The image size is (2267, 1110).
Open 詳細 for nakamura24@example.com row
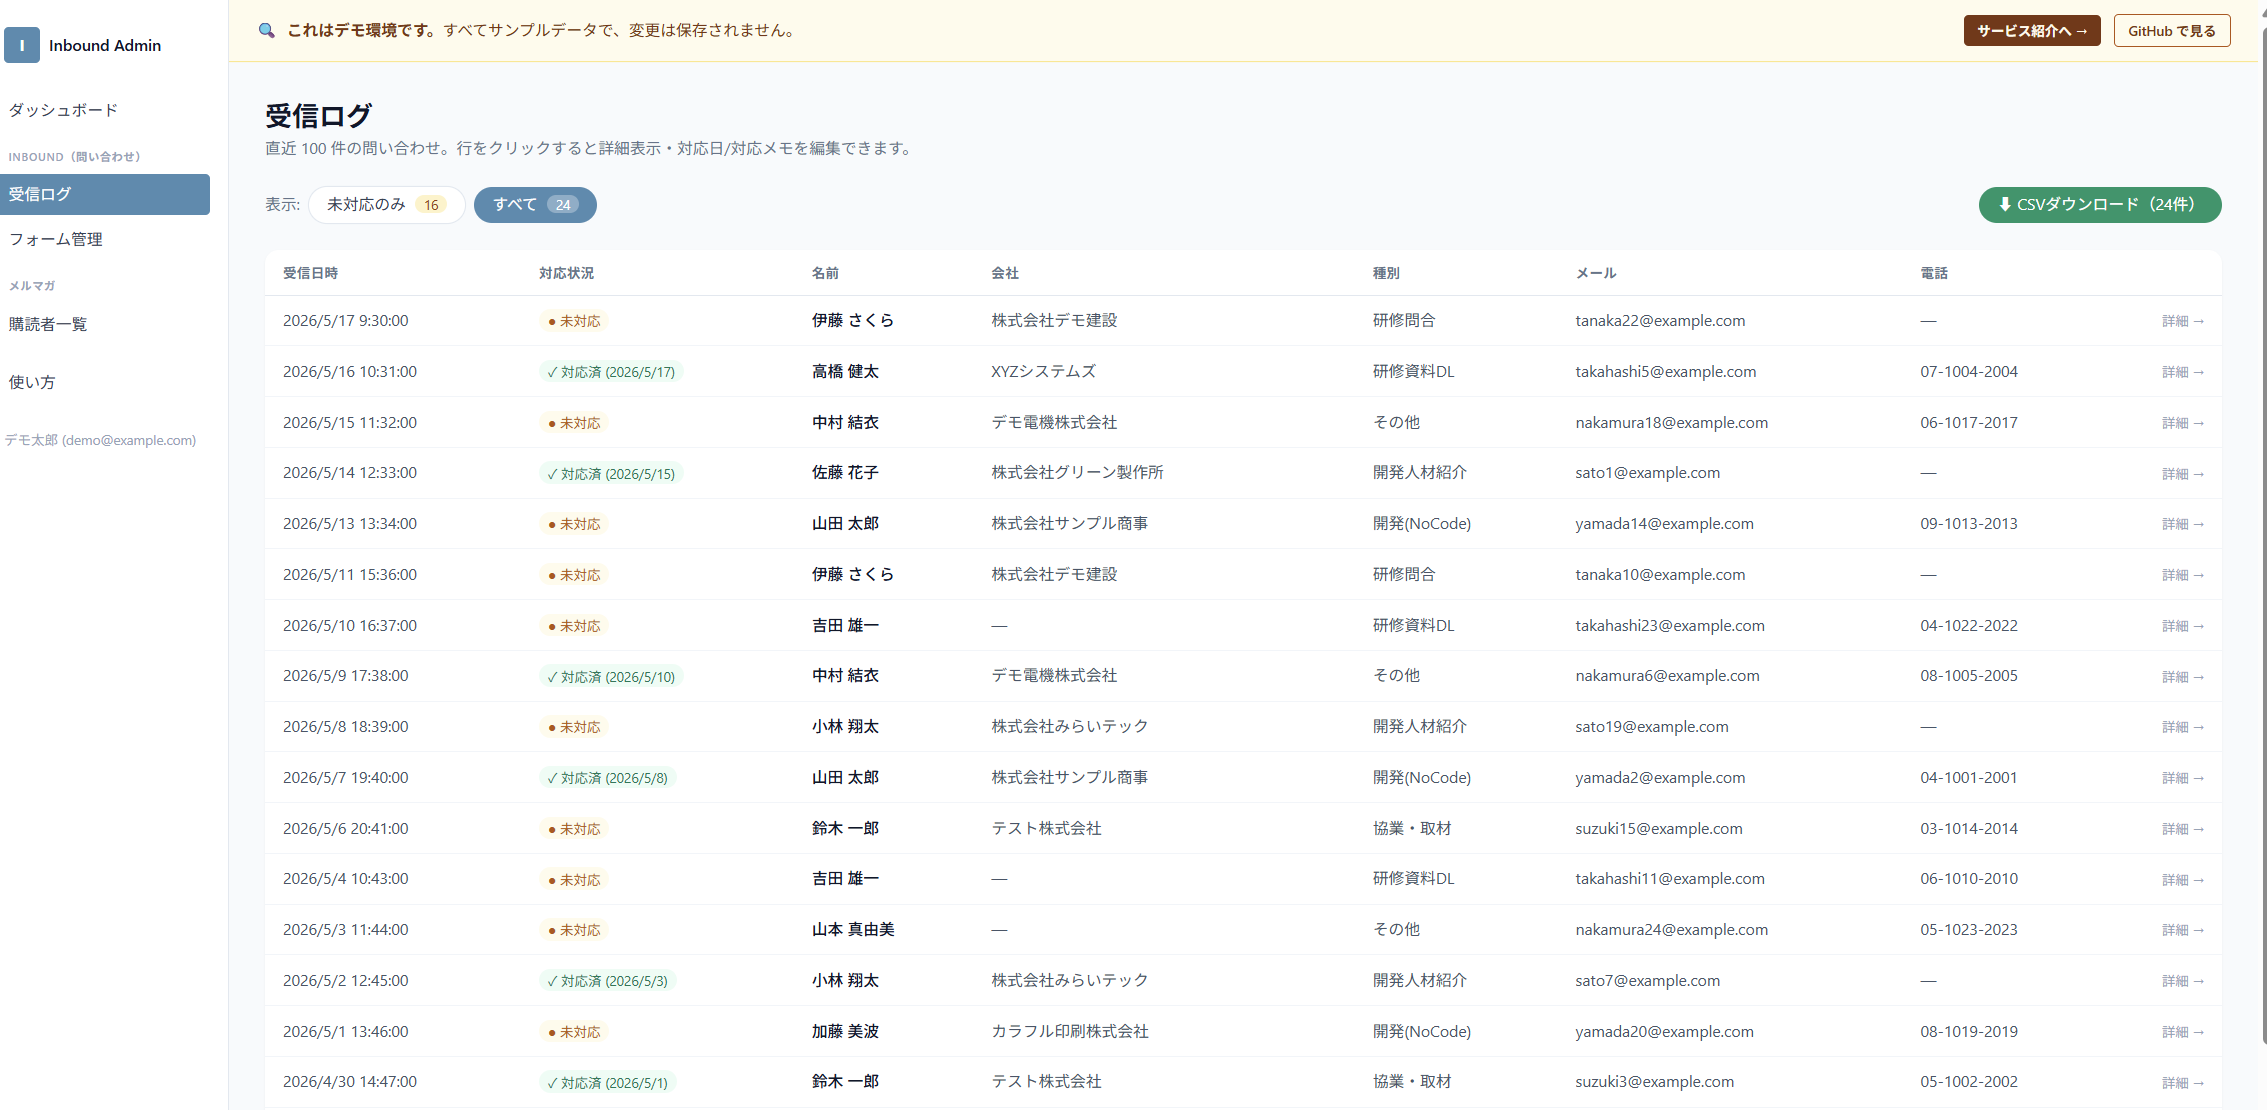(2182, 930)
